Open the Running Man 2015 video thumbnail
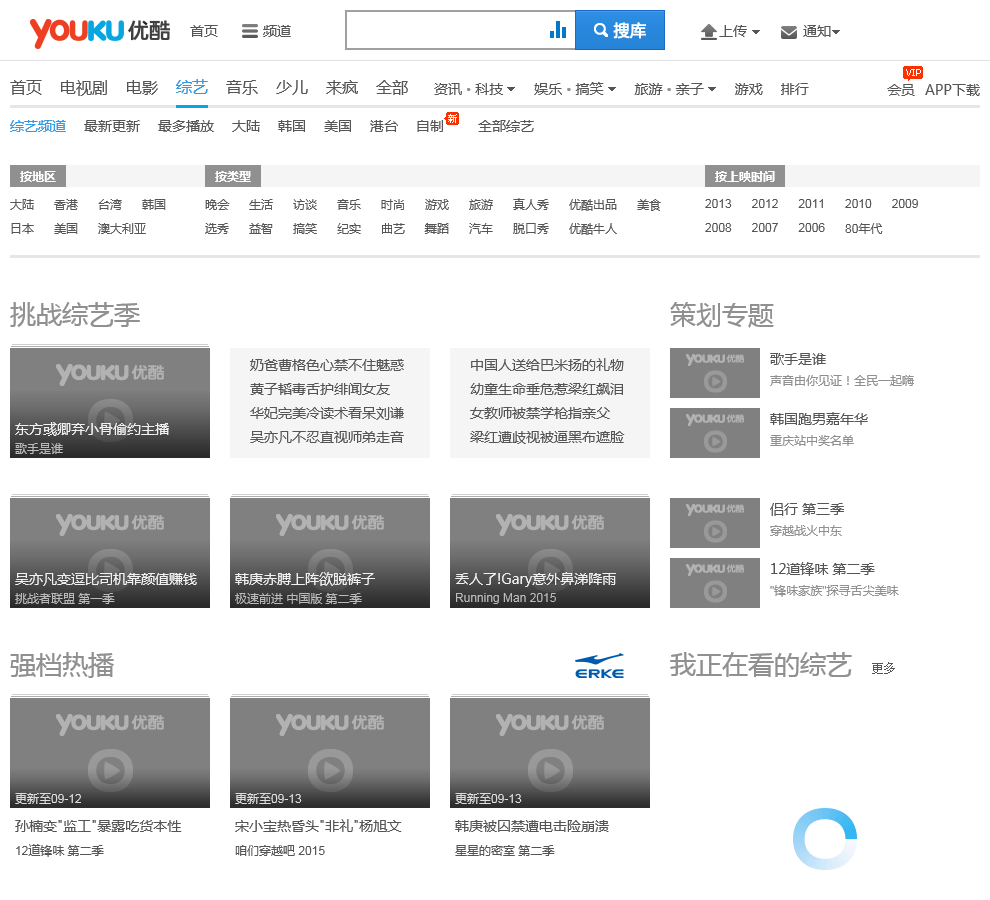990x900 pixels. point(550,553)
